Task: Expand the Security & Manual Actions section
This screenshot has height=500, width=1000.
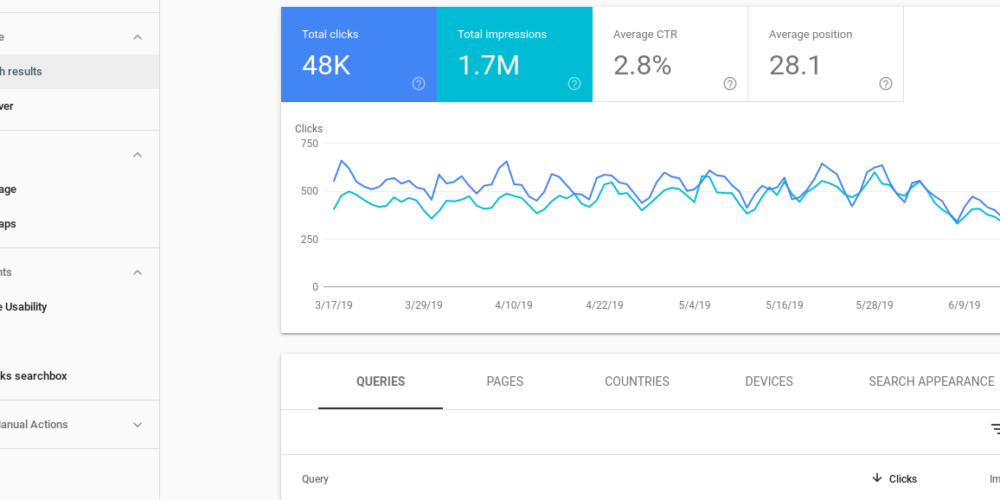Action: [138, 425]
